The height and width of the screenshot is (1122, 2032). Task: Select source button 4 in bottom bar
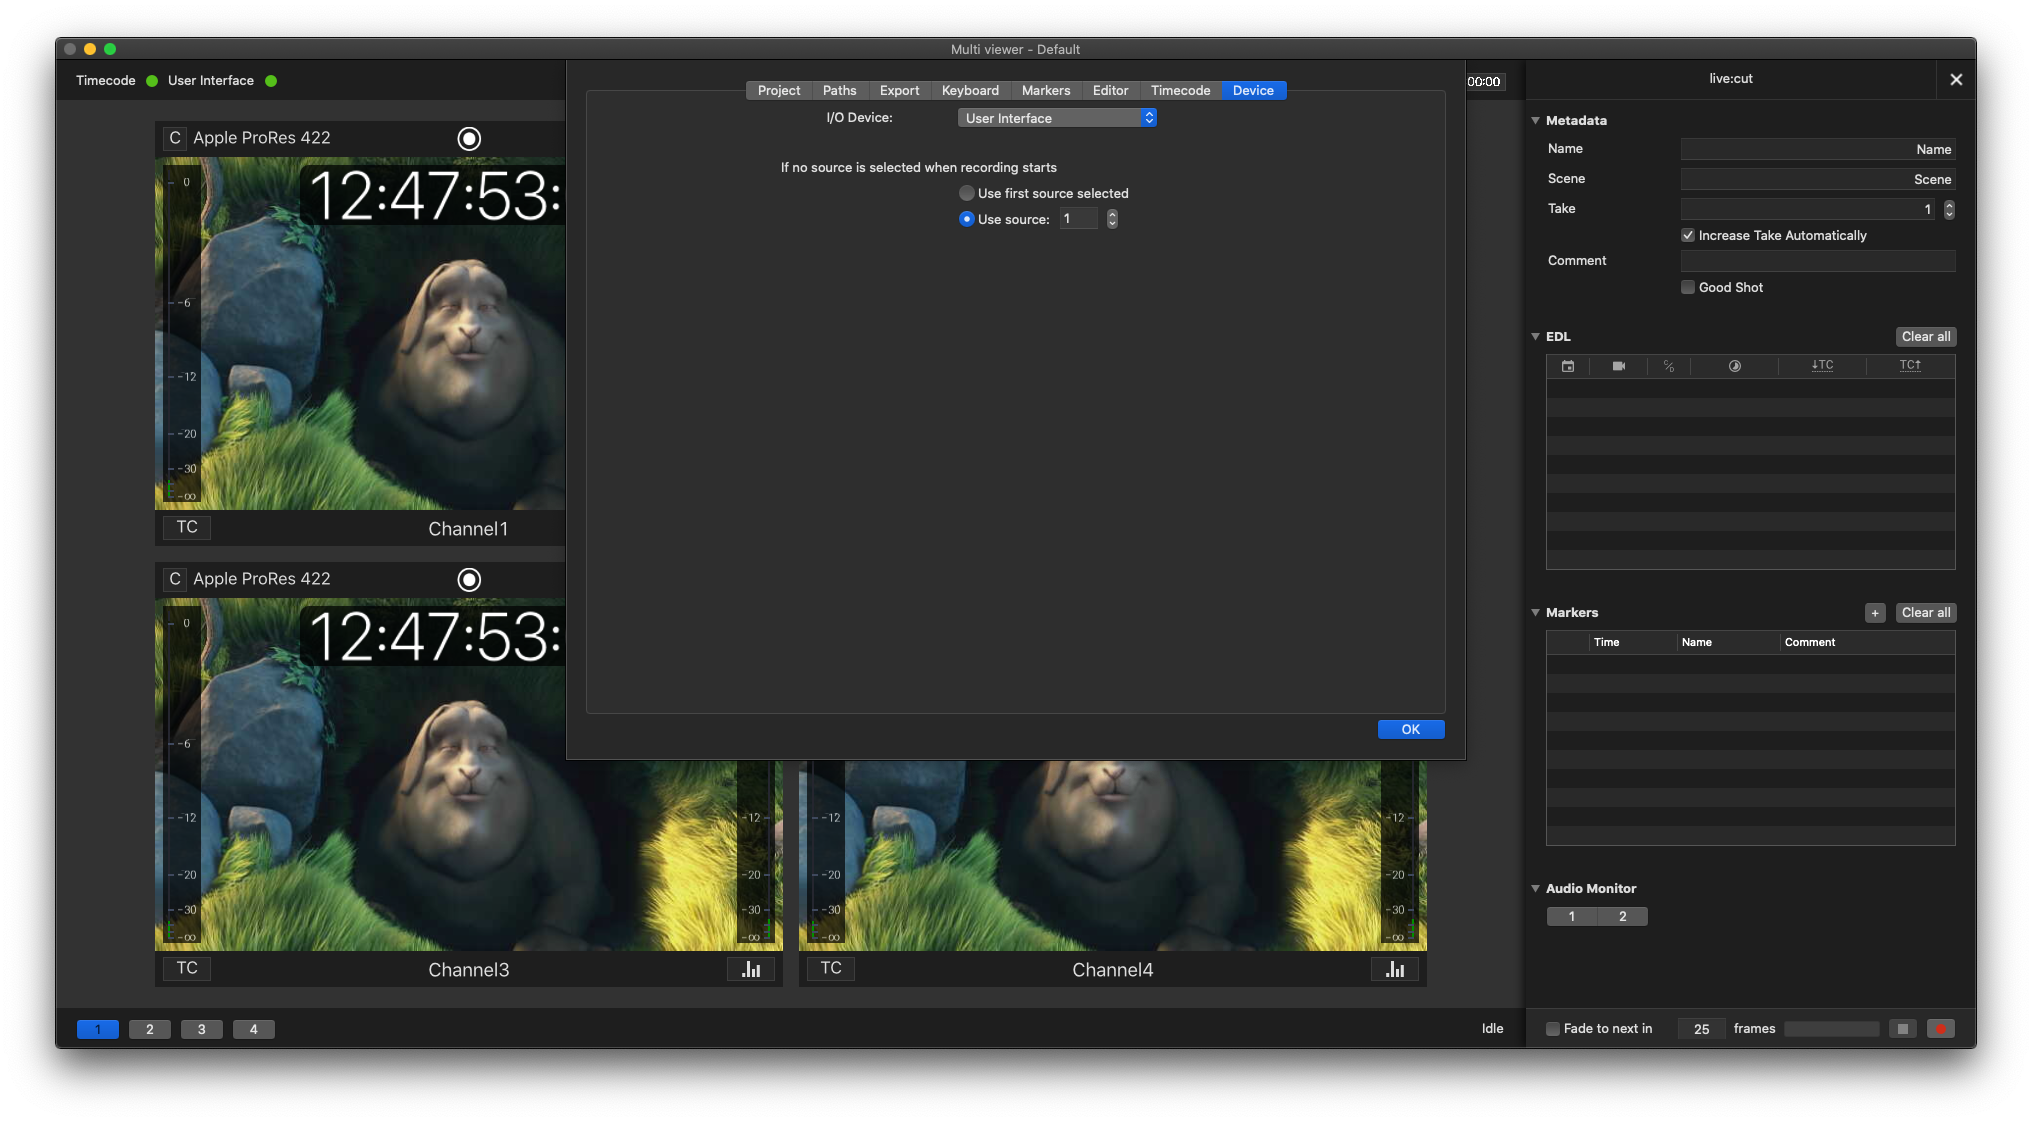pos(254,1030)
